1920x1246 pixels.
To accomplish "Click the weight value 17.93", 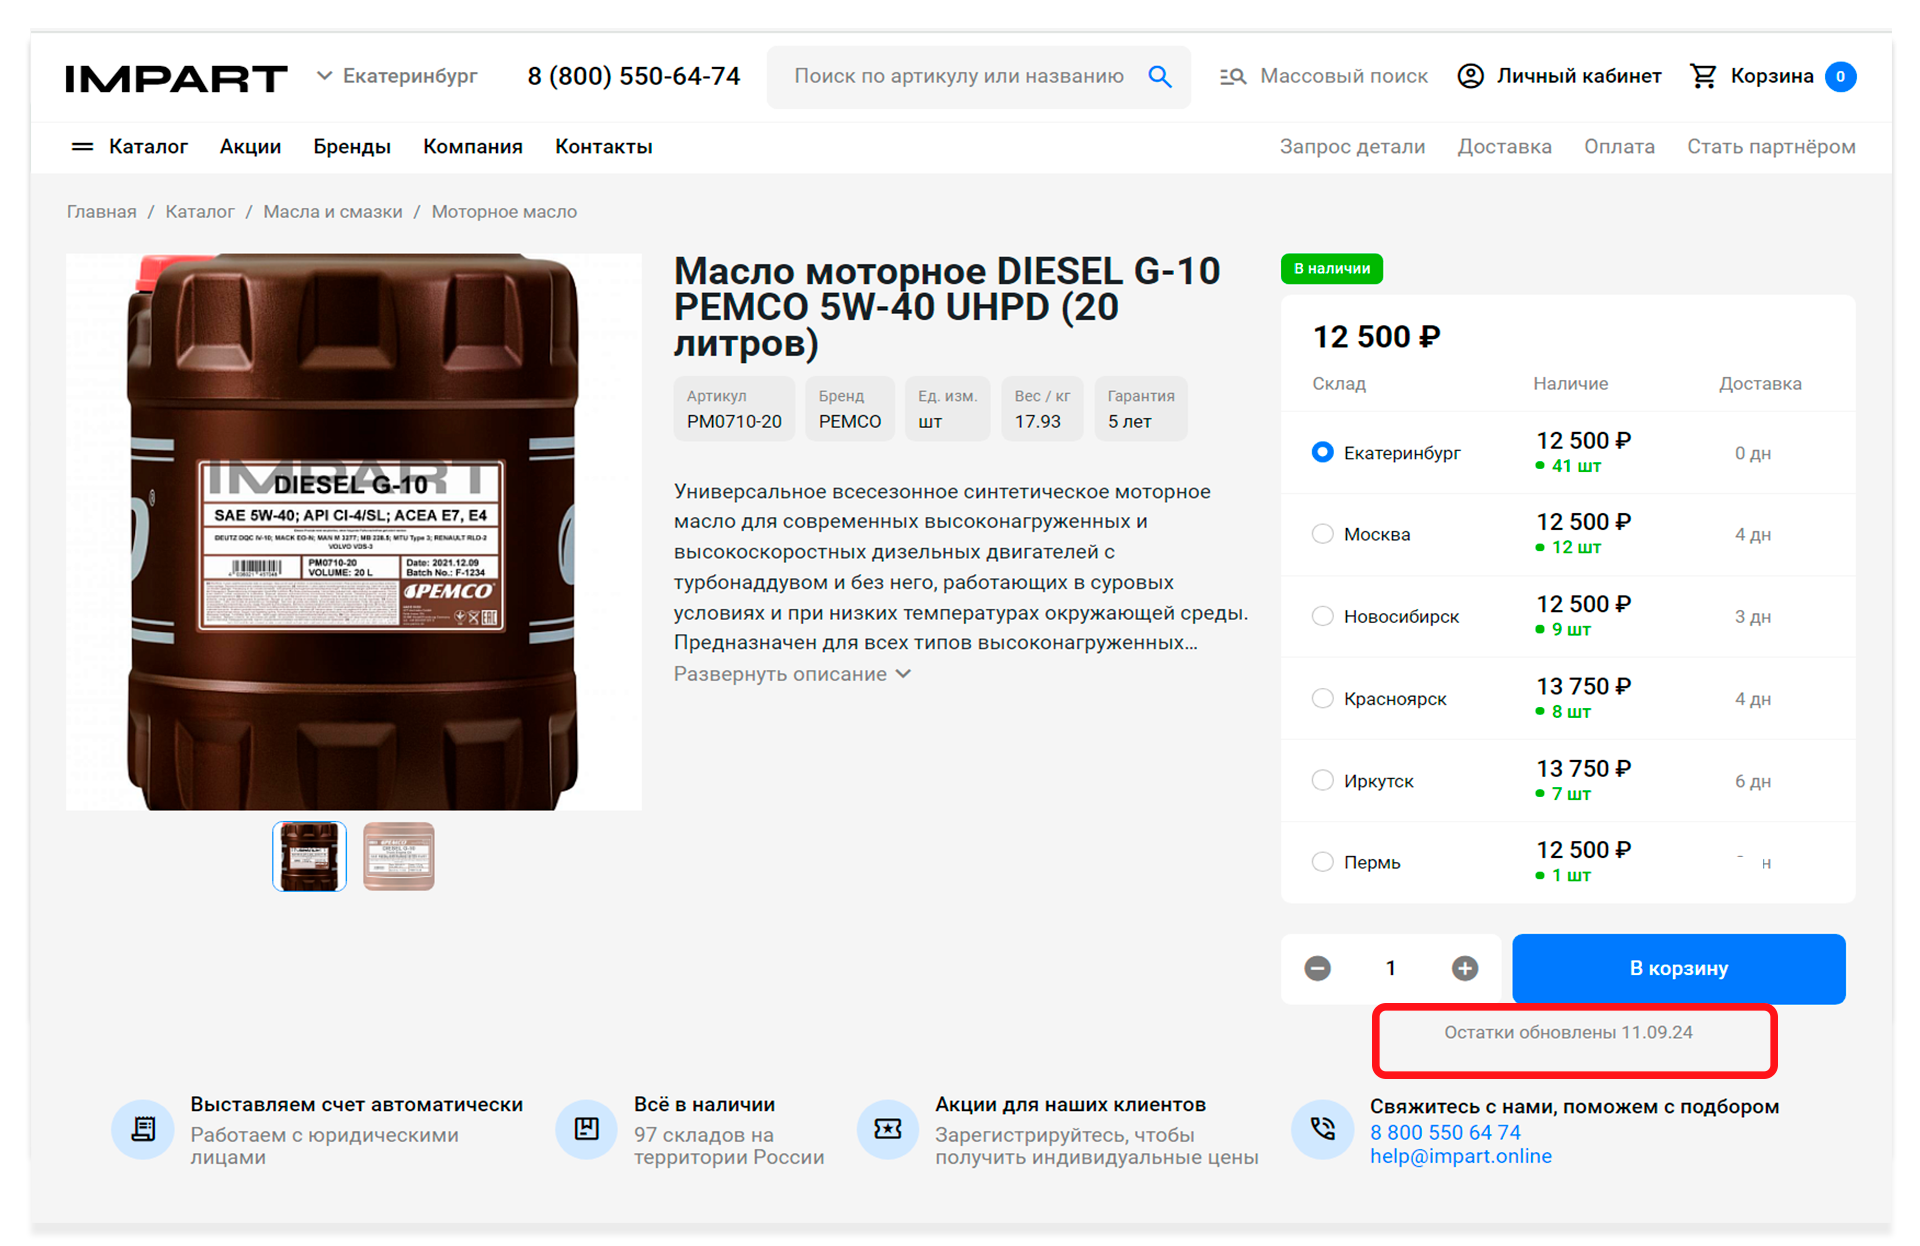I will [x=1038, y=422].
